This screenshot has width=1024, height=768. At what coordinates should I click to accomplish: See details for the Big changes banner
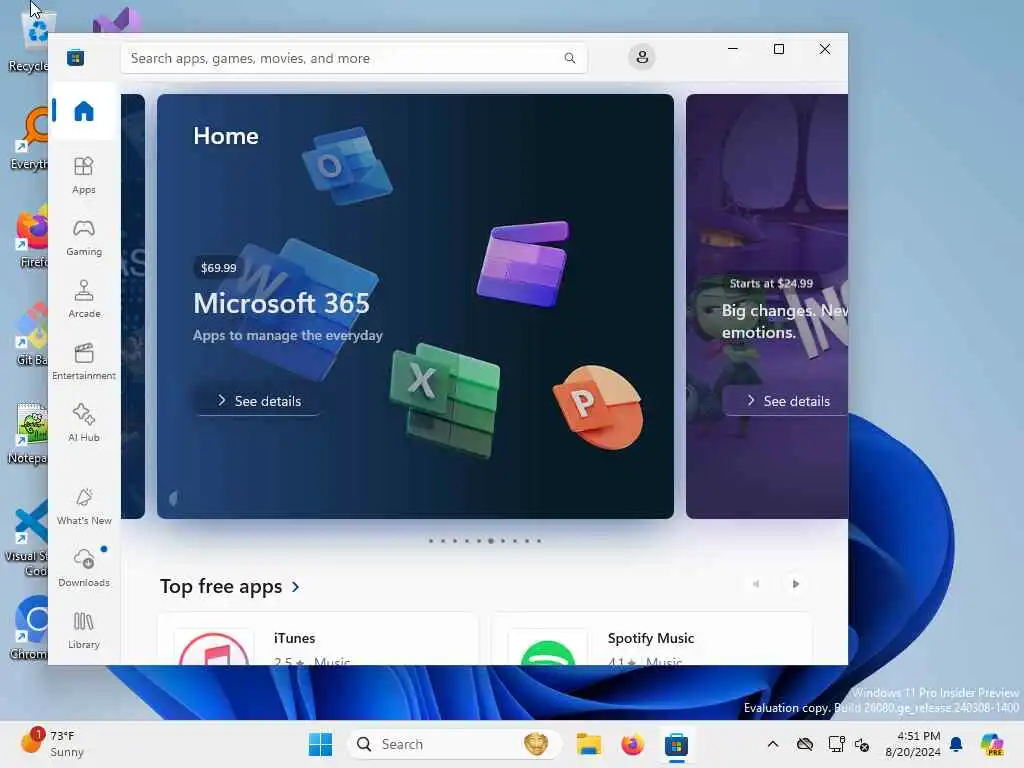pyautogui.click(x=788, y=400)
